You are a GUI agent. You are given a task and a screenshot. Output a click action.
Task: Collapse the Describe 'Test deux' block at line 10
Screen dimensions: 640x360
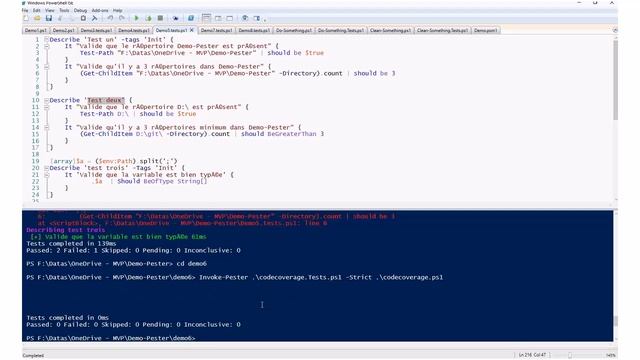point(47,100)
